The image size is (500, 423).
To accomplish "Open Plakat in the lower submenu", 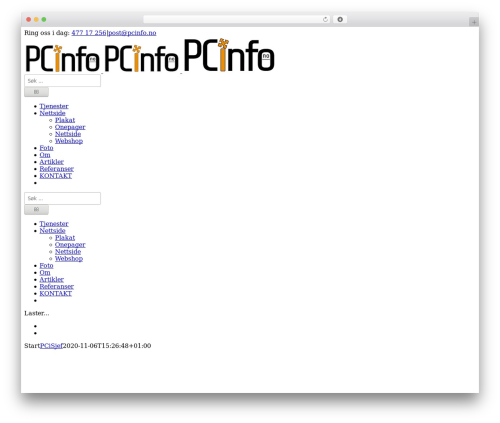I will (x=65, y=238).
